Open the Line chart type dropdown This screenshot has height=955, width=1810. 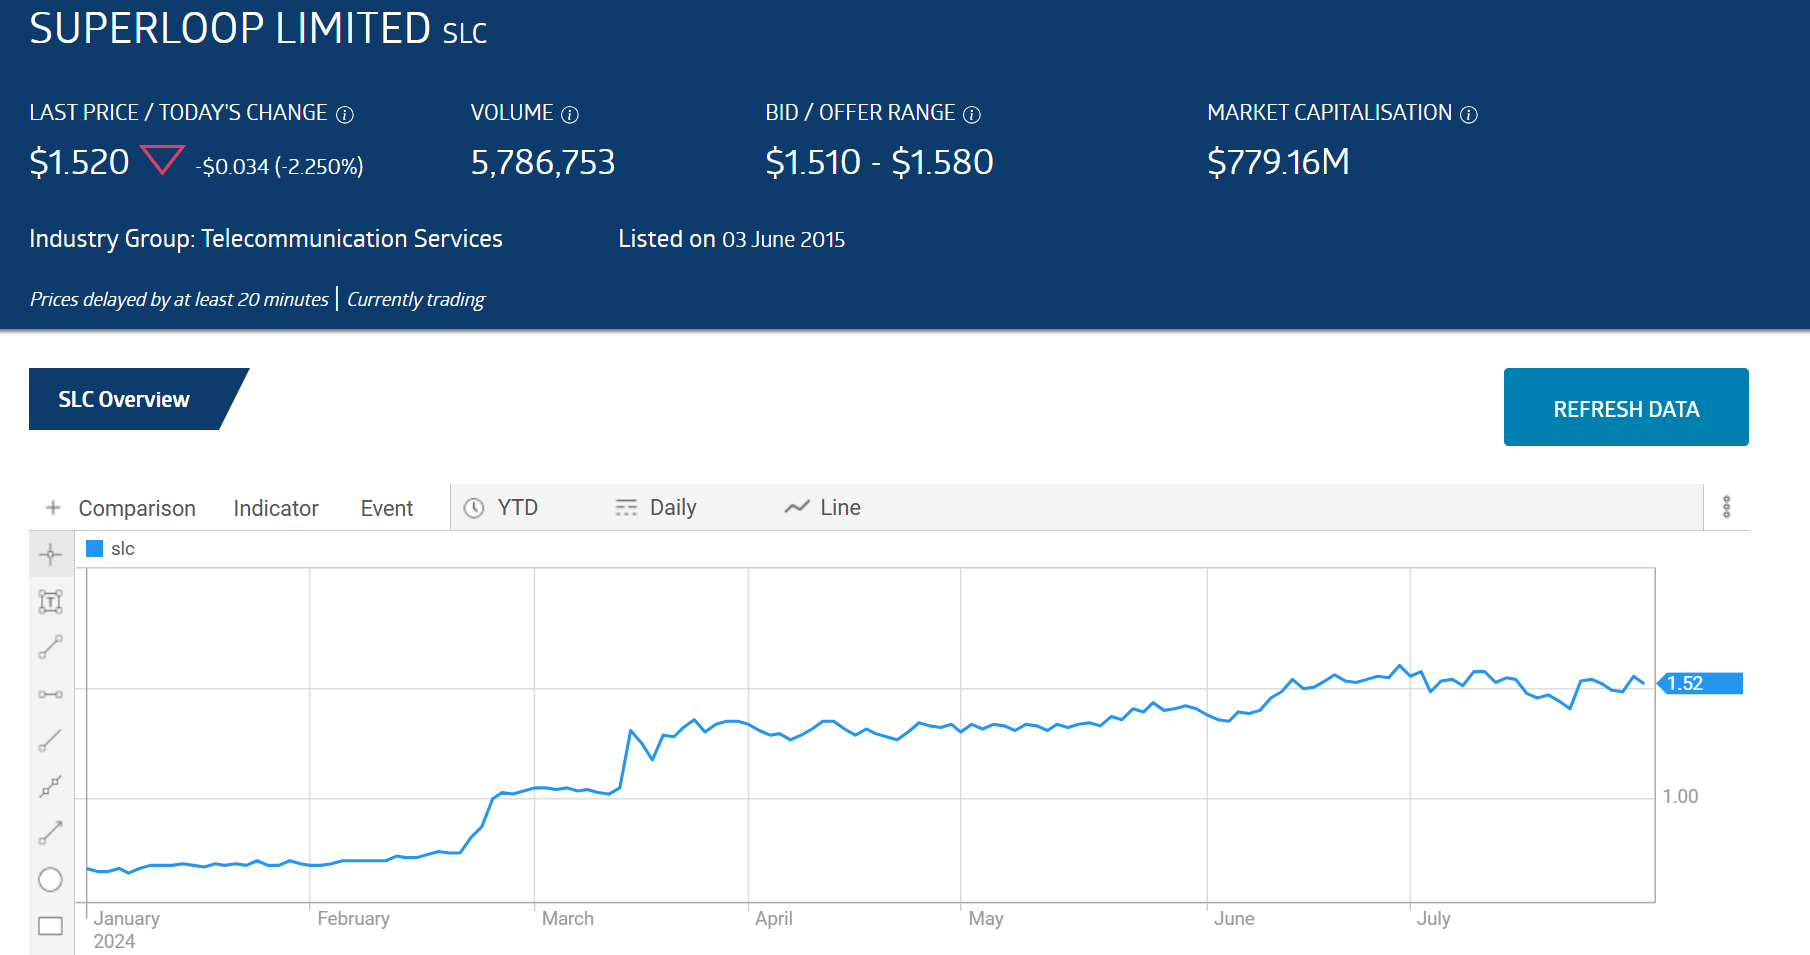click(x=840, y=508)
